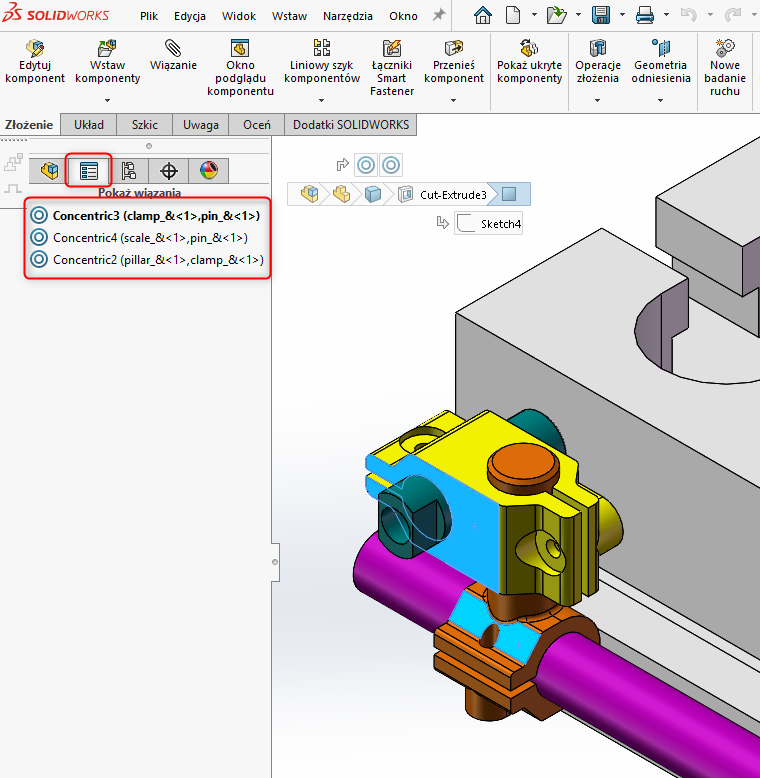
Task: Open the Edycja menu
Action: pos(190,16)
